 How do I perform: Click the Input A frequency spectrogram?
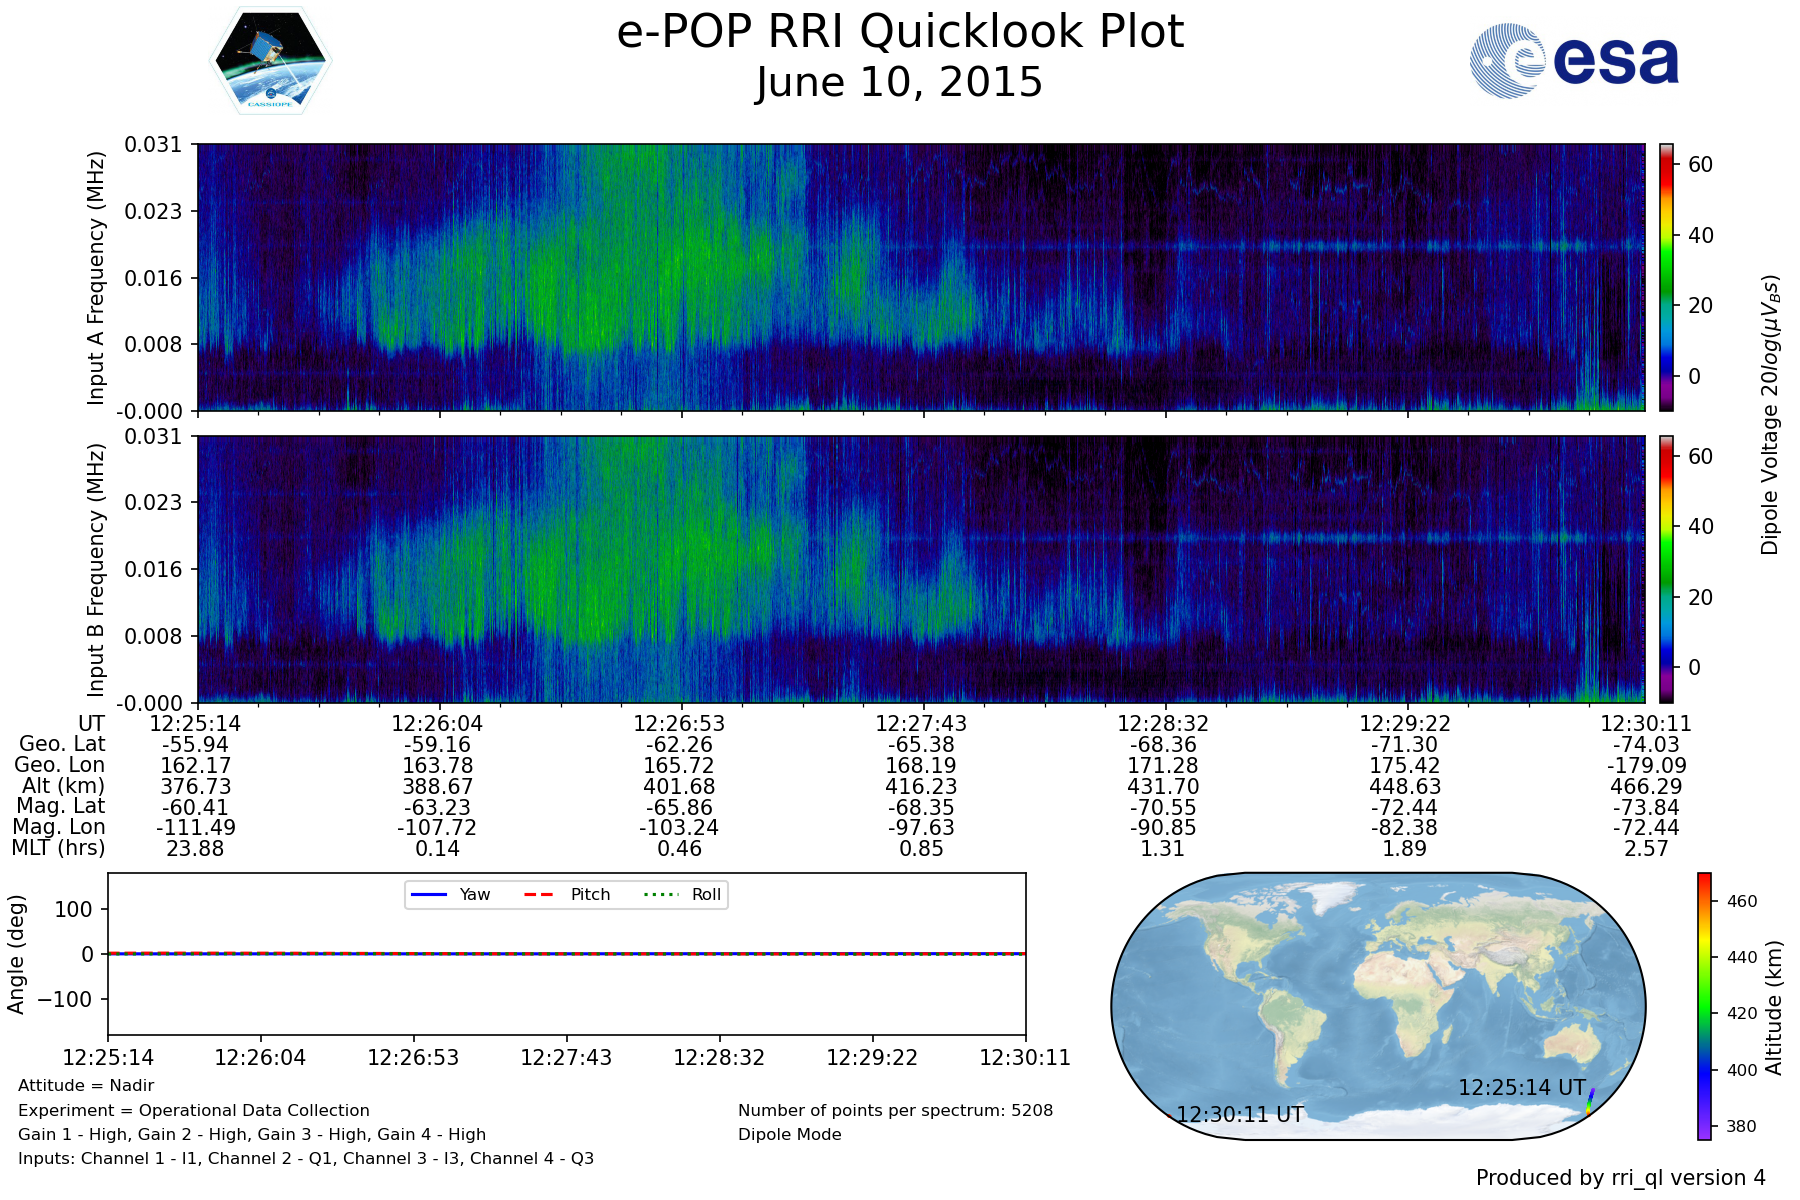coord(920,277)
